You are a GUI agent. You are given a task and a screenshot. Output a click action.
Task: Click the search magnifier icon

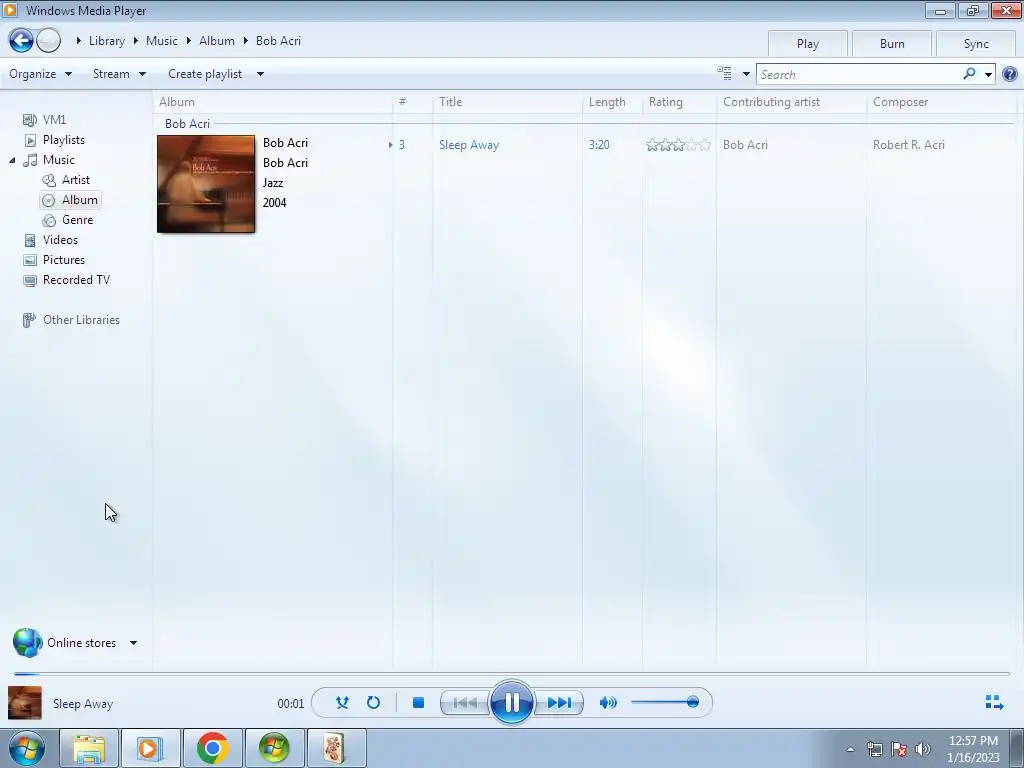[969, 74]
